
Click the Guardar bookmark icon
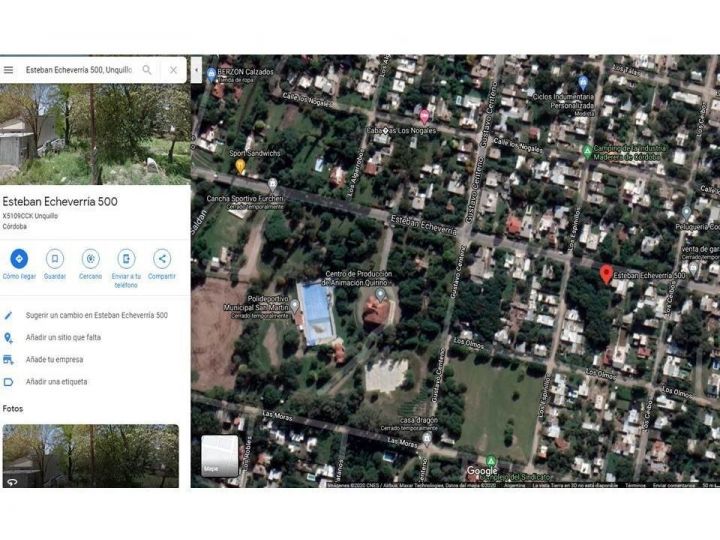[55, 259]
